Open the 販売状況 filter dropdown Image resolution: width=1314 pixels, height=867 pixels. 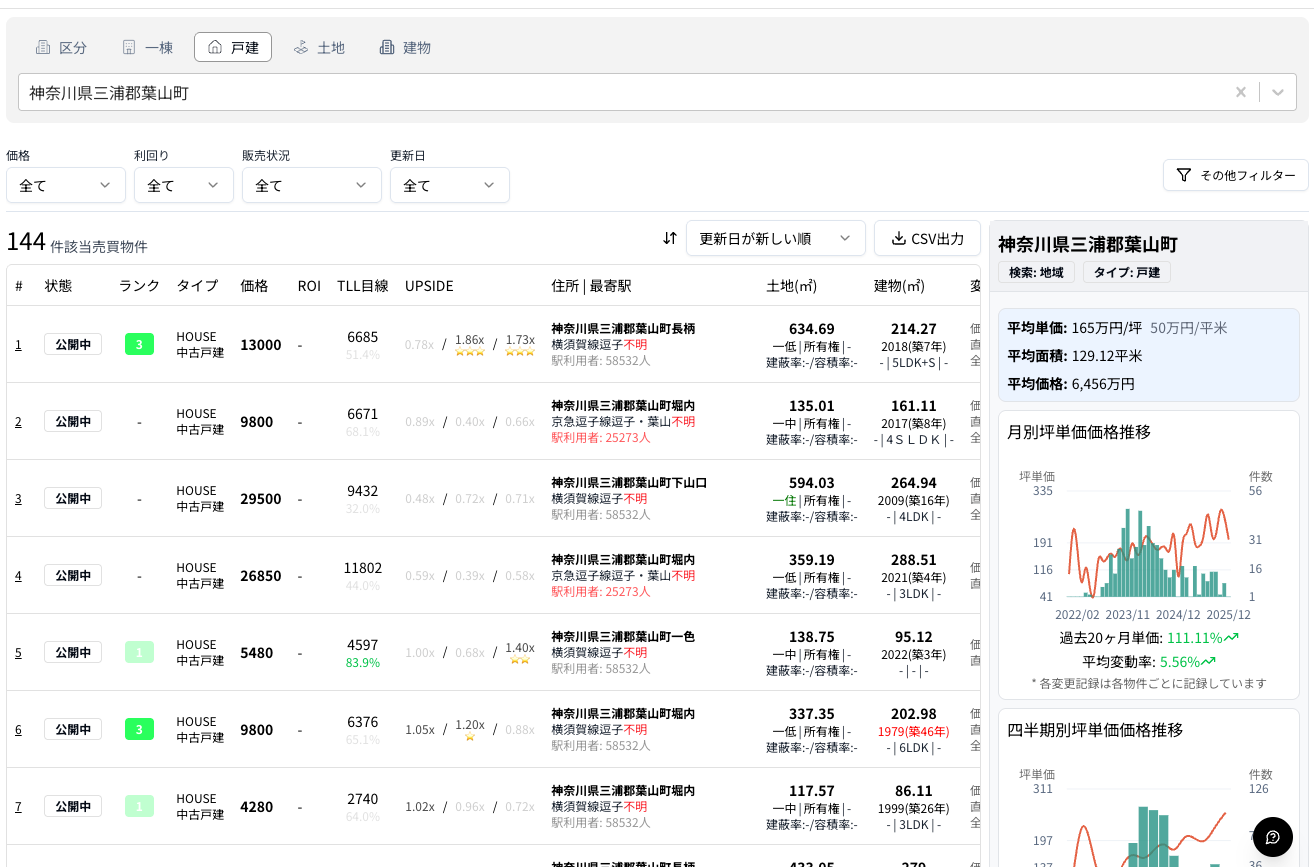tap(312, 185)
